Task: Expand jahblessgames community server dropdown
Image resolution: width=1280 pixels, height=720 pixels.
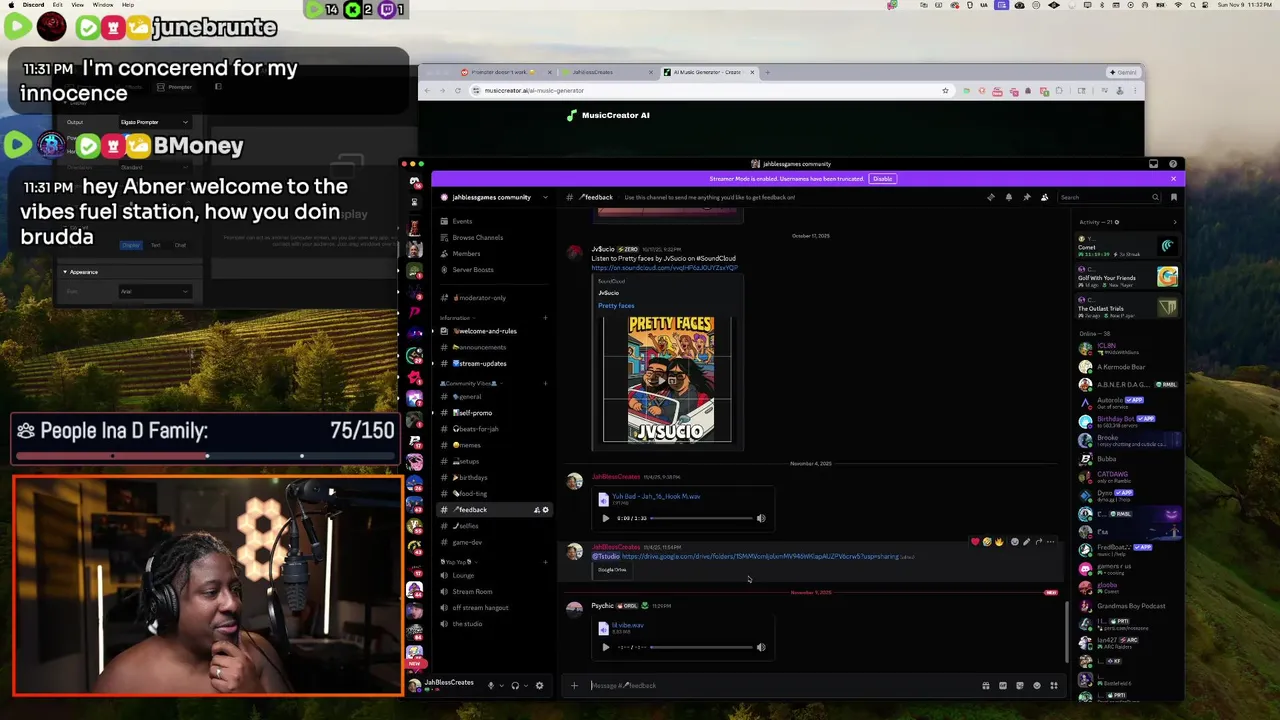Action: (x=545, y=197)
